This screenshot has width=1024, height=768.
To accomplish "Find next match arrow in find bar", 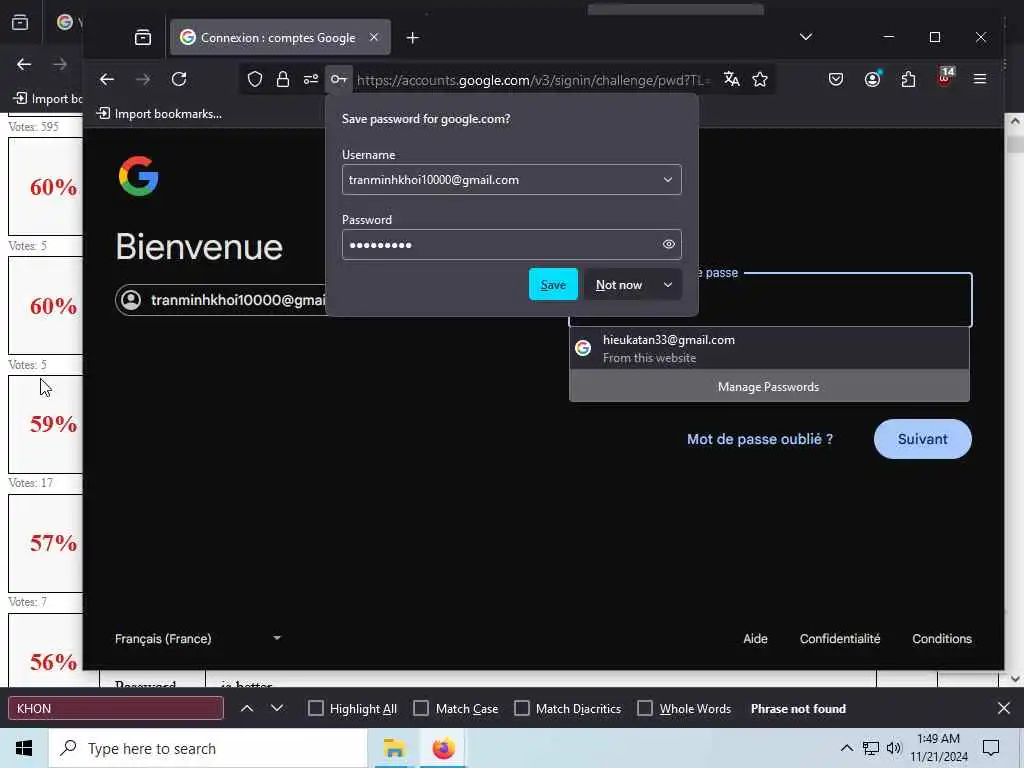I will coord(277,709).
